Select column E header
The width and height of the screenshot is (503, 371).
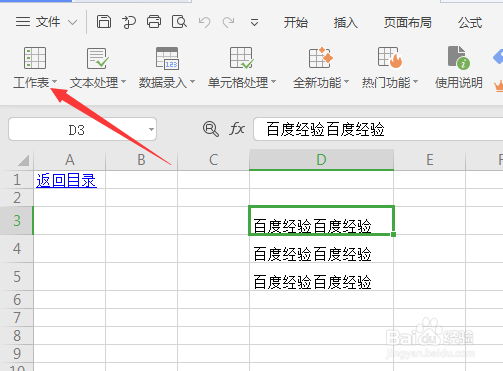click(430, 160)
